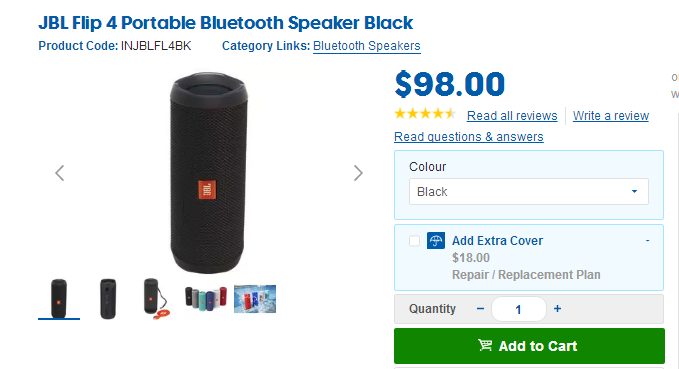Select the first front-view speaker thumbnail
The image size is (679, 369).
point(59,299)
